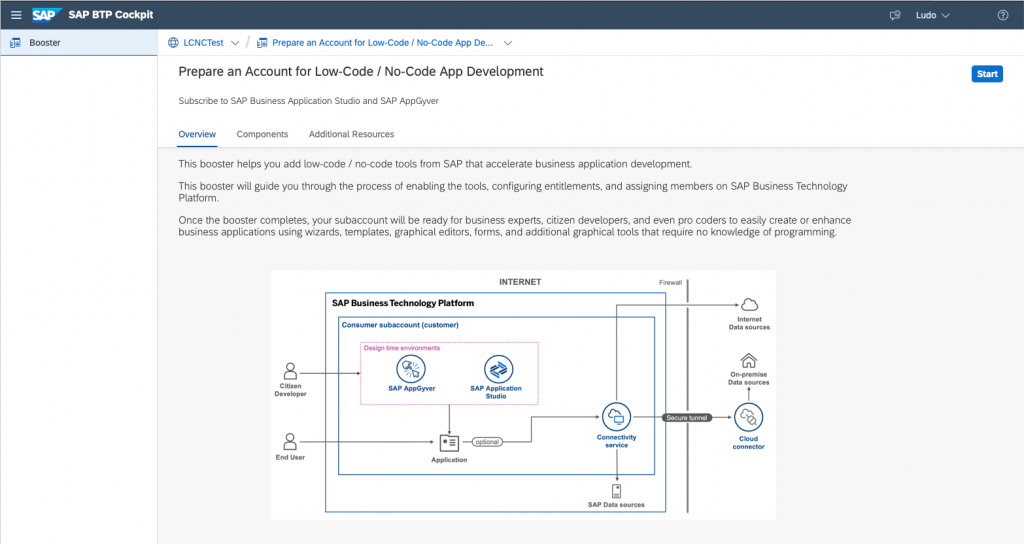The image size is (1024, 544).
Task: Click the page heading Prepare an Account
Action: click(360, 72)
